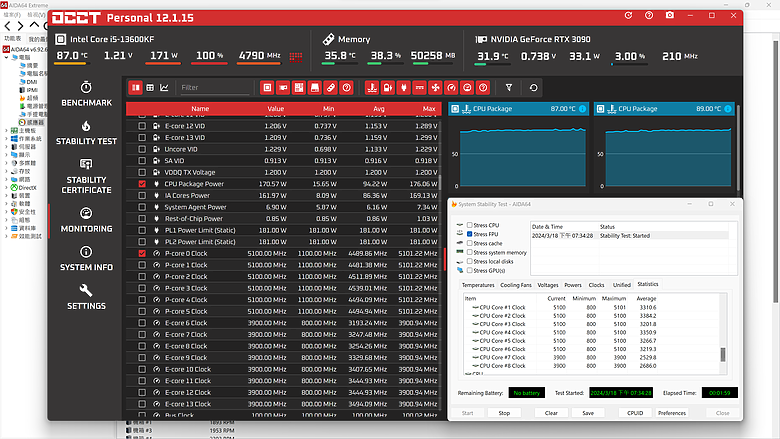Click info icon on first CPU Package graph
The height and width of the screenshot is (439, 780).
[x=582, y=108]
